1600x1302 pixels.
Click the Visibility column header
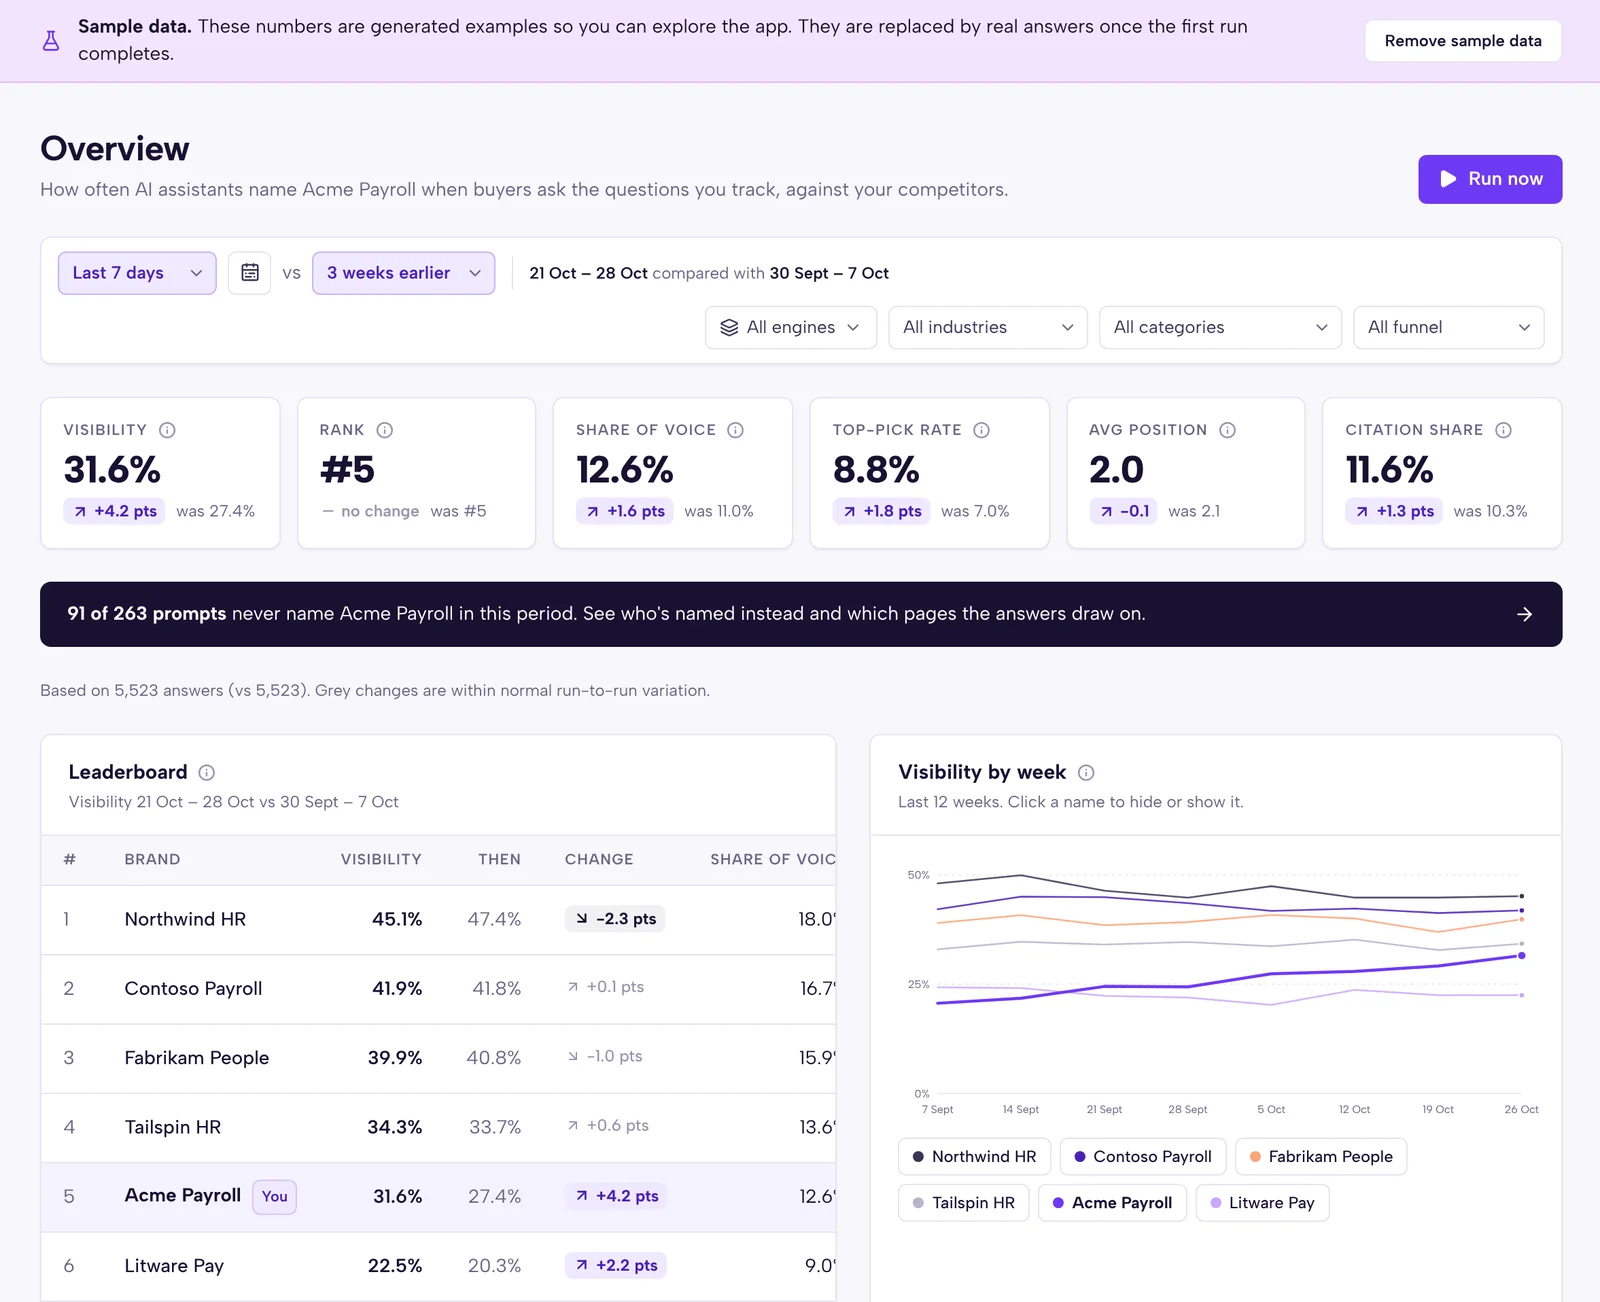click(381, 860)
